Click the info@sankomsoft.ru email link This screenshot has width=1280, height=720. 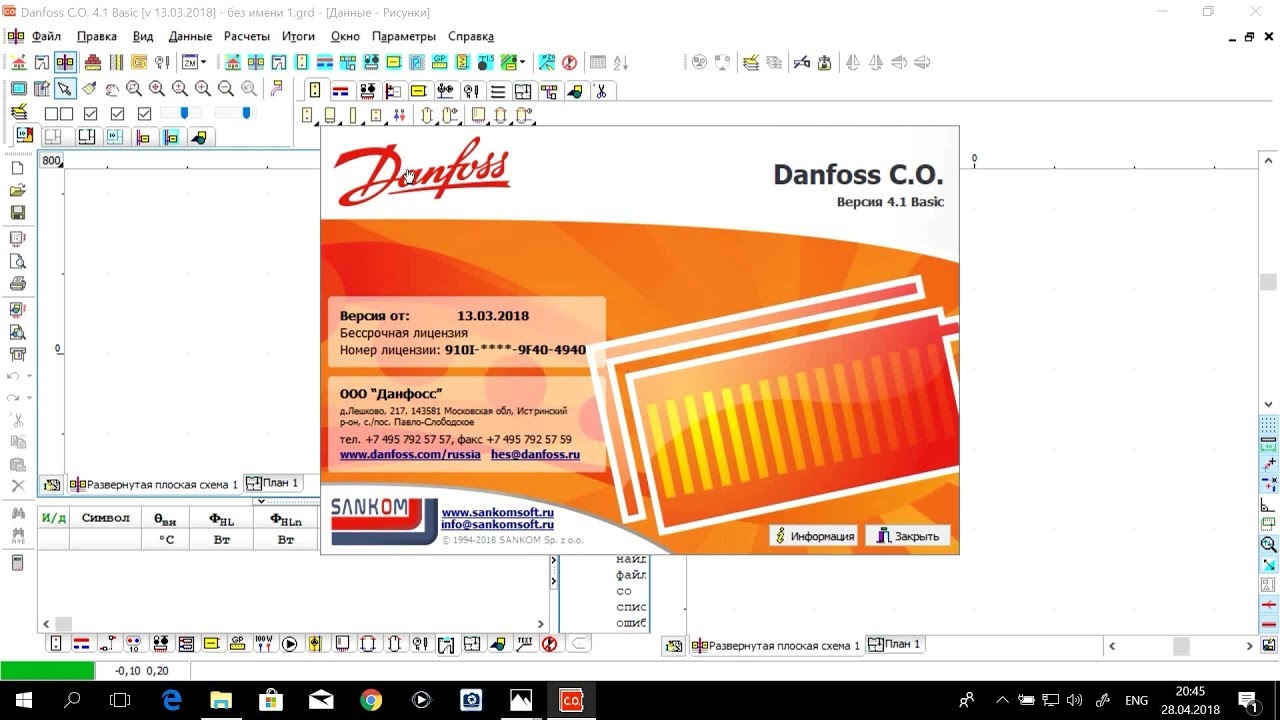[x=497, y=524]
